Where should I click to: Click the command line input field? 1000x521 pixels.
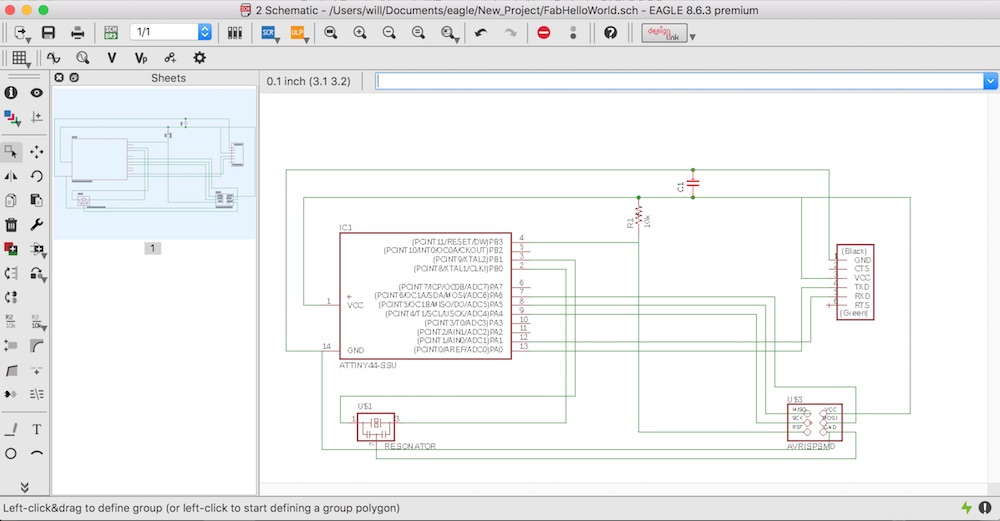click(680, 81)
